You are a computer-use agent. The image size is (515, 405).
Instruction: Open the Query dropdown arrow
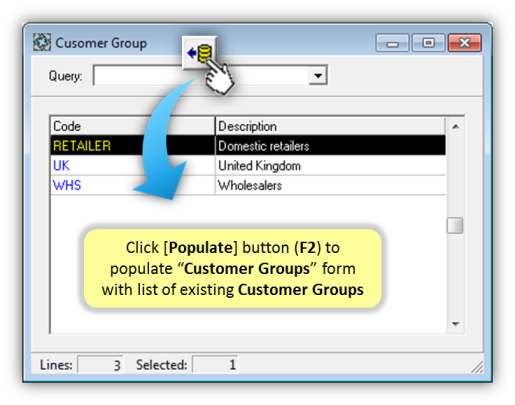318,75
